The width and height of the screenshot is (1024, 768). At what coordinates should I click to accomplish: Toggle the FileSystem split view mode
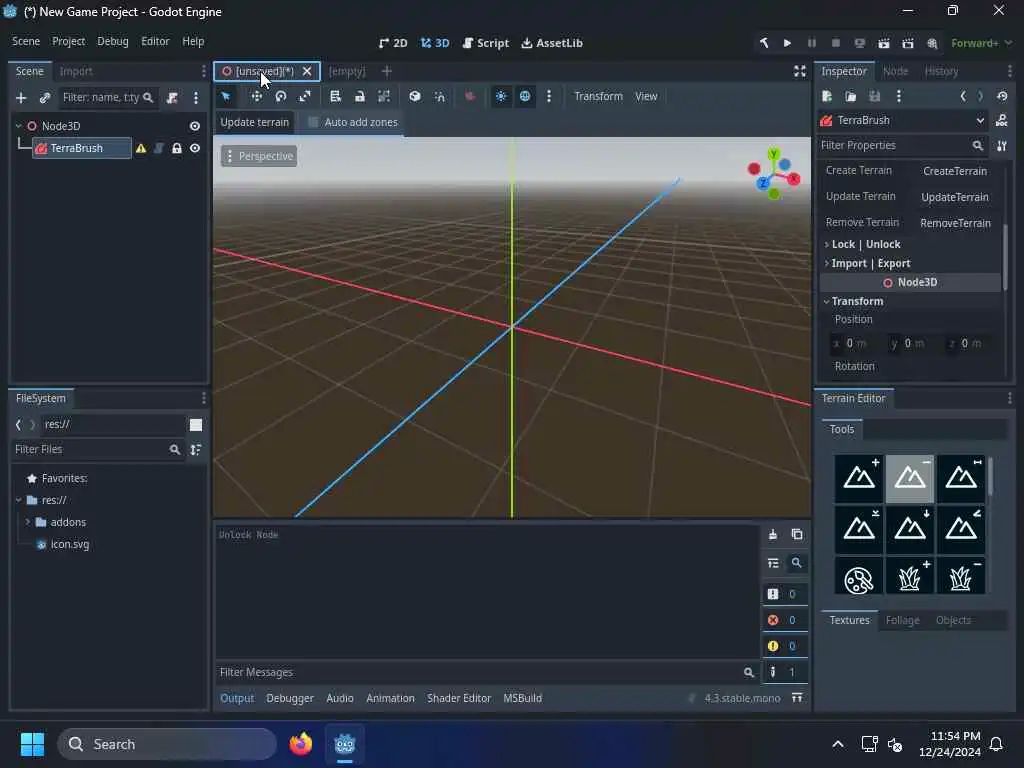pos(195,425)
